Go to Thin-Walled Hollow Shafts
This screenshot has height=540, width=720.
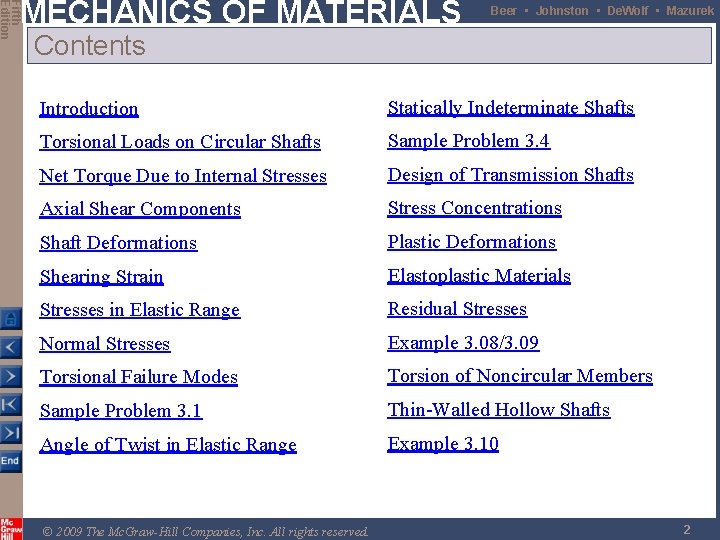[499, 410]
